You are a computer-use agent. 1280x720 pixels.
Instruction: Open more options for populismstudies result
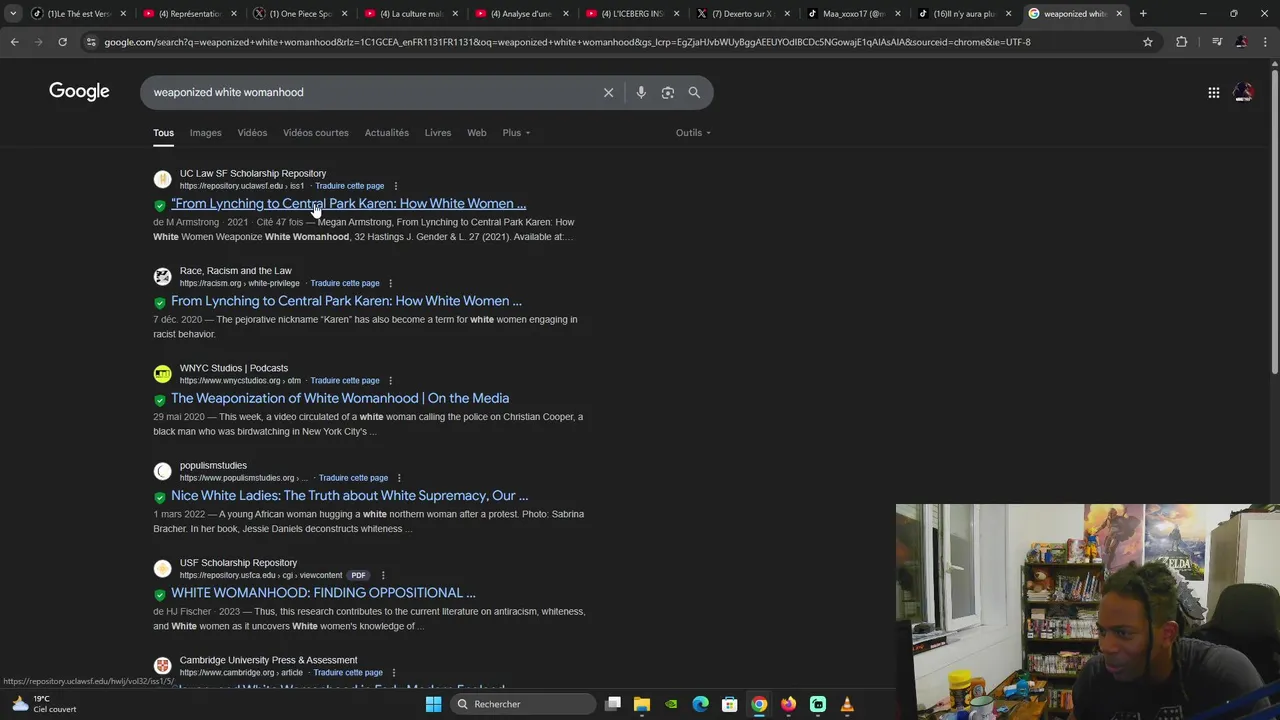point(399,478)
